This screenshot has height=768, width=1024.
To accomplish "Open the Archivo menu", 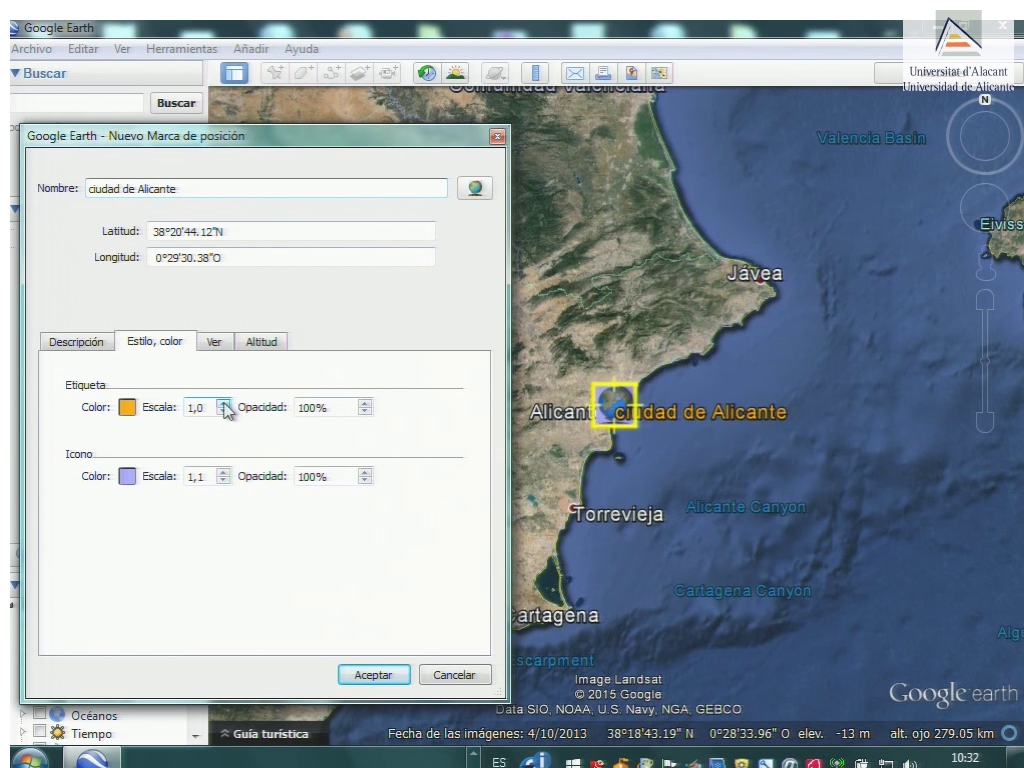I will click(x=31, y=49).
